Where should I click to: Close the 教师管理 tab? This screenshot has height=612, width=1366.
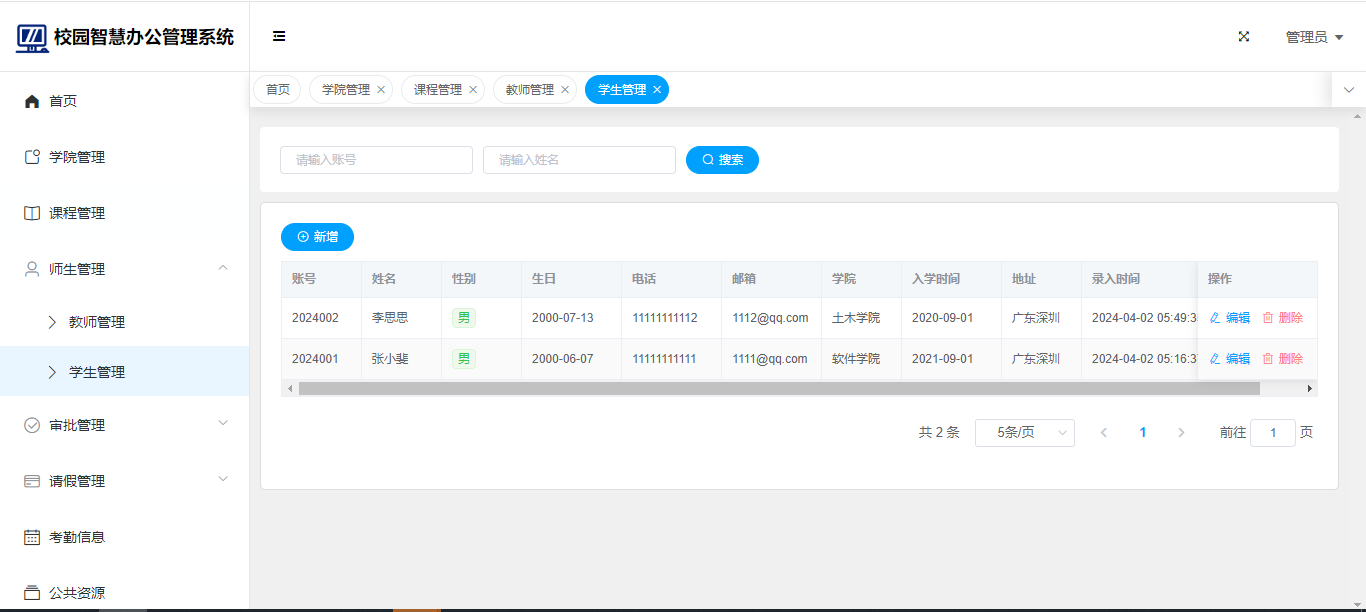click(x=565, y=90)
